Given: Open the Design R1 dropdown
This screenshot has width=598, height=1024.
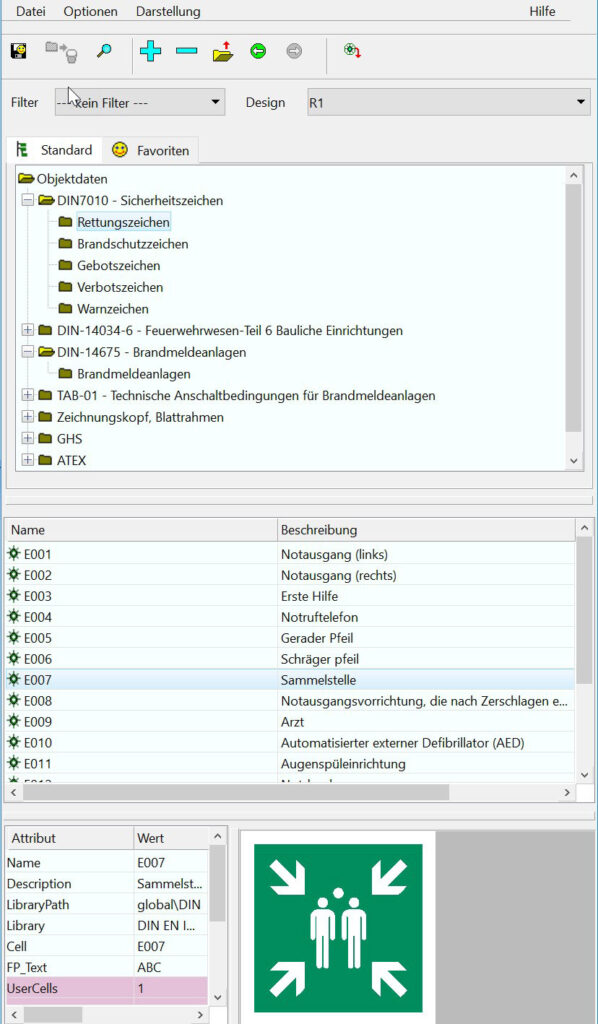Looking at the screenshot, I should (x=448, y=103).
